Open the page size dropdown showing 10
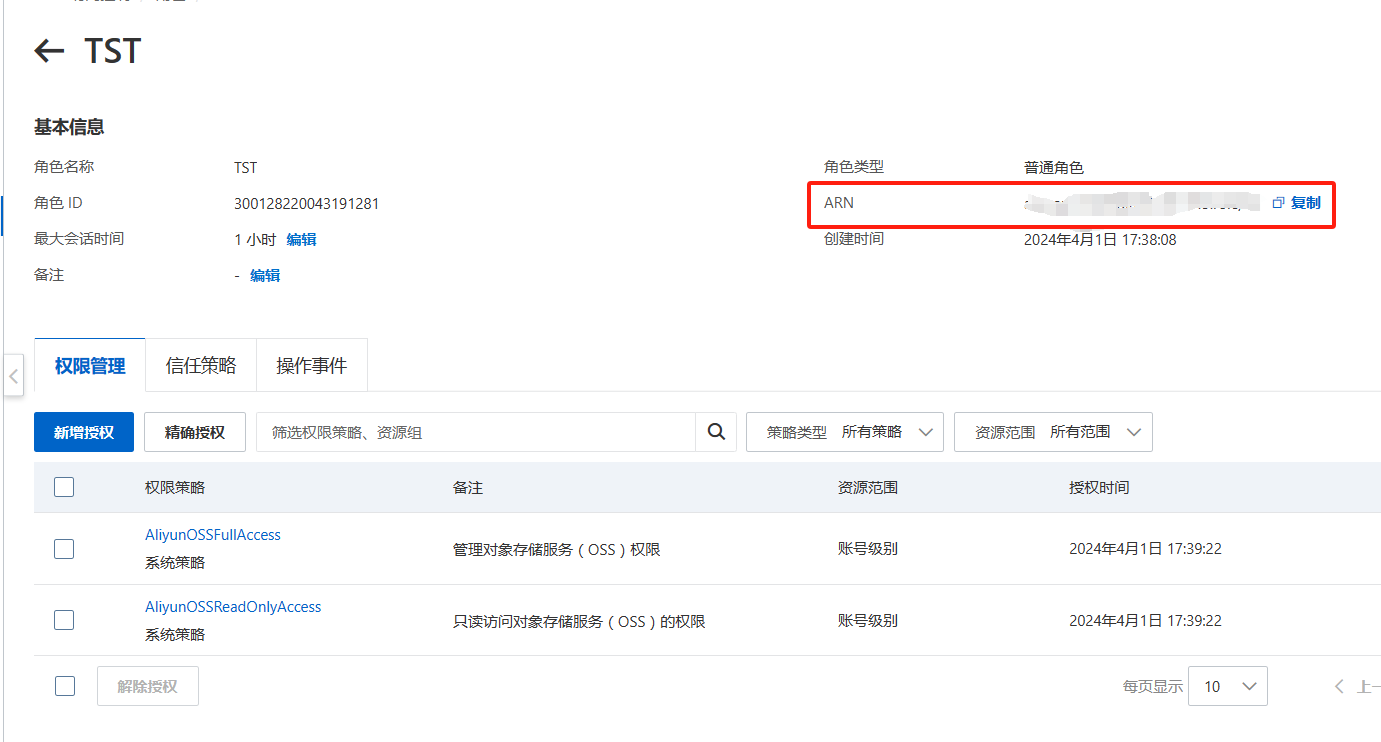Image resolution: width=1381 pixels, height=742 pixels. (x=1228, y=686)
